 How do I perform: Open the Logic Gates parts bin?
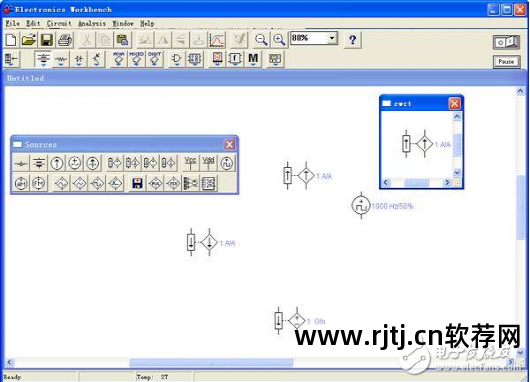click(176, 59)
